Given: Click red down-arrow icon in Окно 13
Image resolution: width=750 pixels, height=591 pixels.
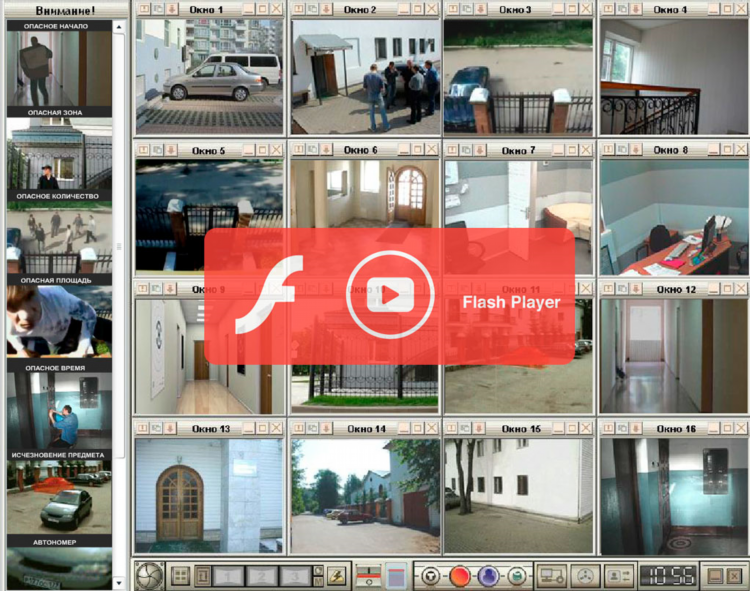Looking at the screenshot, I should pyautogui.click(x=171, y=428).
